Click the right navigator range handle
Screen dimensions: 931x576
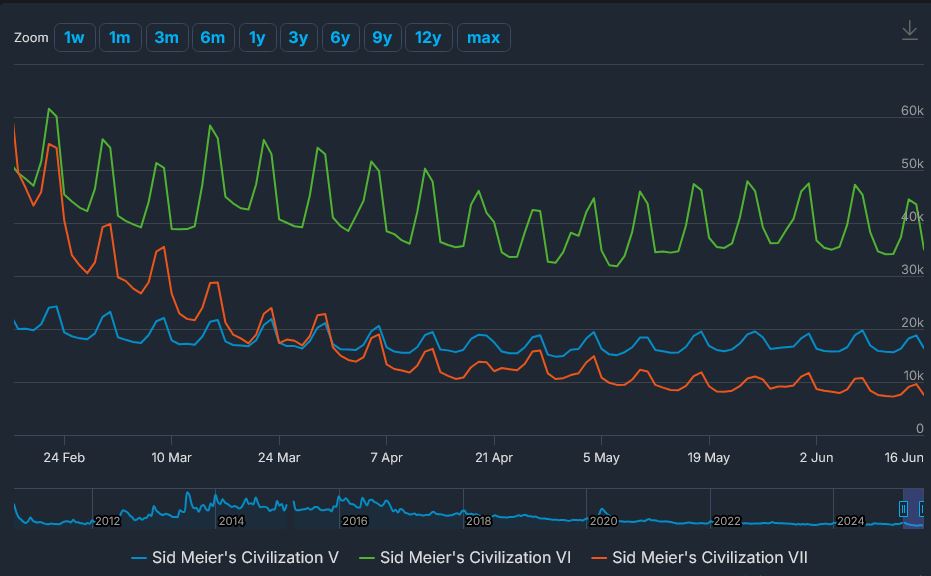[922, 509]
